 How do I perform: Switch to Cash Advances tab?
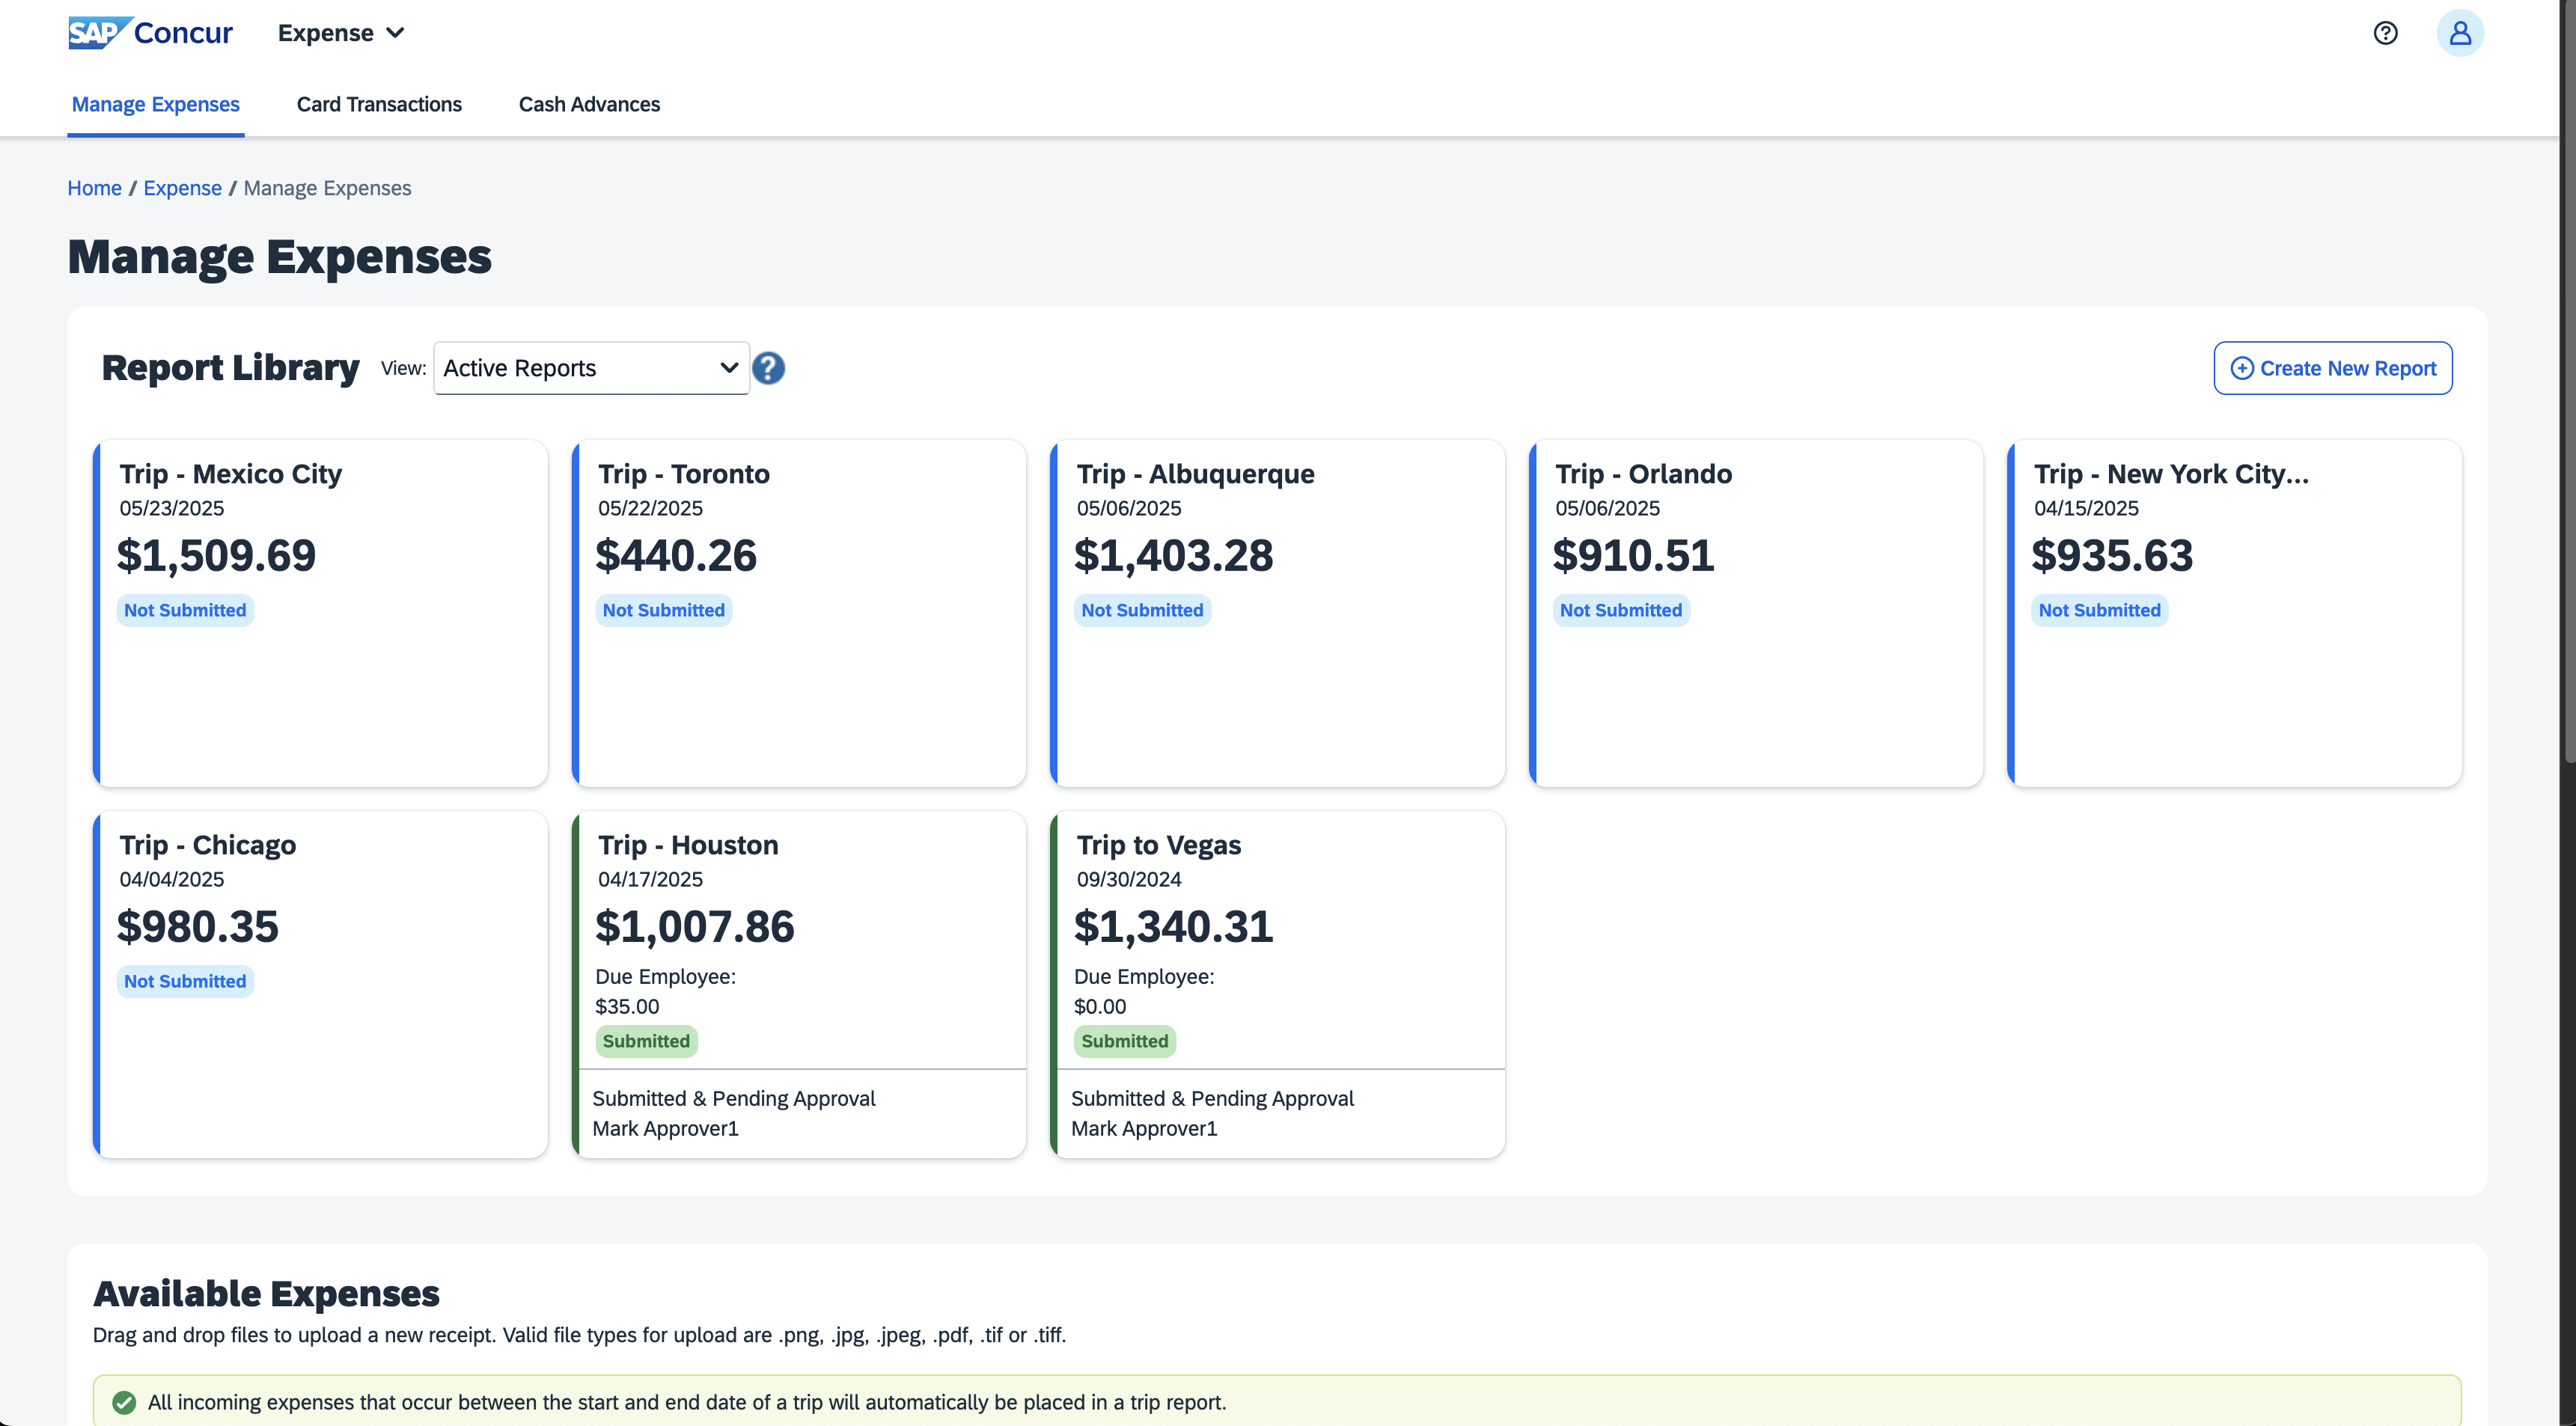(589, 104)
